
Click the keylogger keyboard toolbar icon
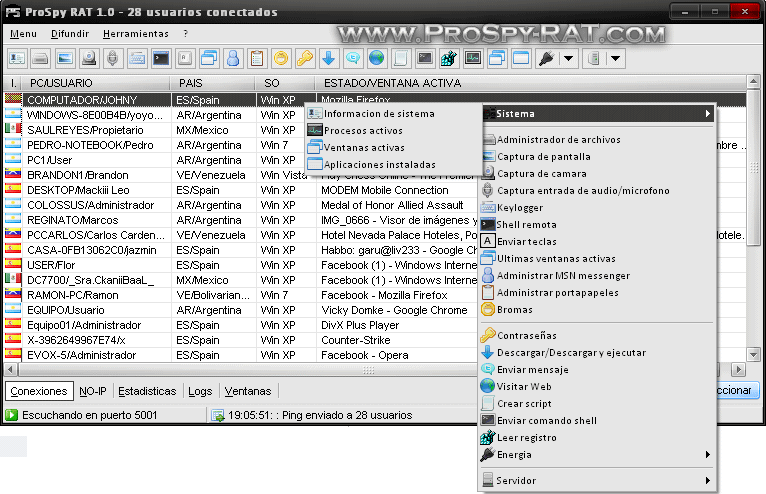pyautogui.click(x=137, y=59)
